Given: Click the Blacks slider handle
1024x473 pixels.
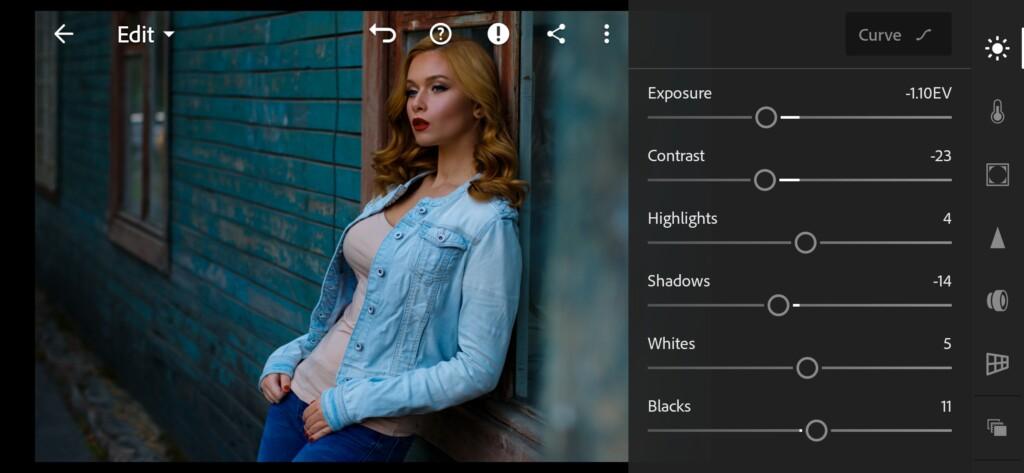Looking at the screenshot, I should pyautogui.click(x=816, y=431).
